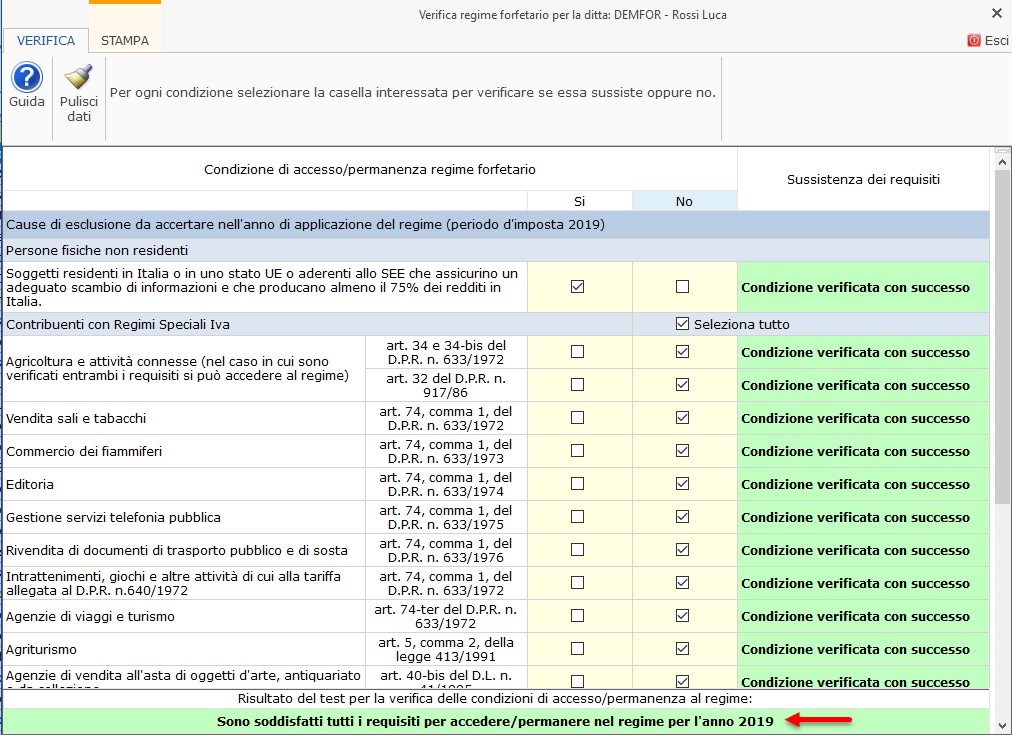Image resolution: width=1012 pixels, height=735 pixels.
Task: Toggle No for the art. 32 Agricoltura row
Action: point(681,384)
